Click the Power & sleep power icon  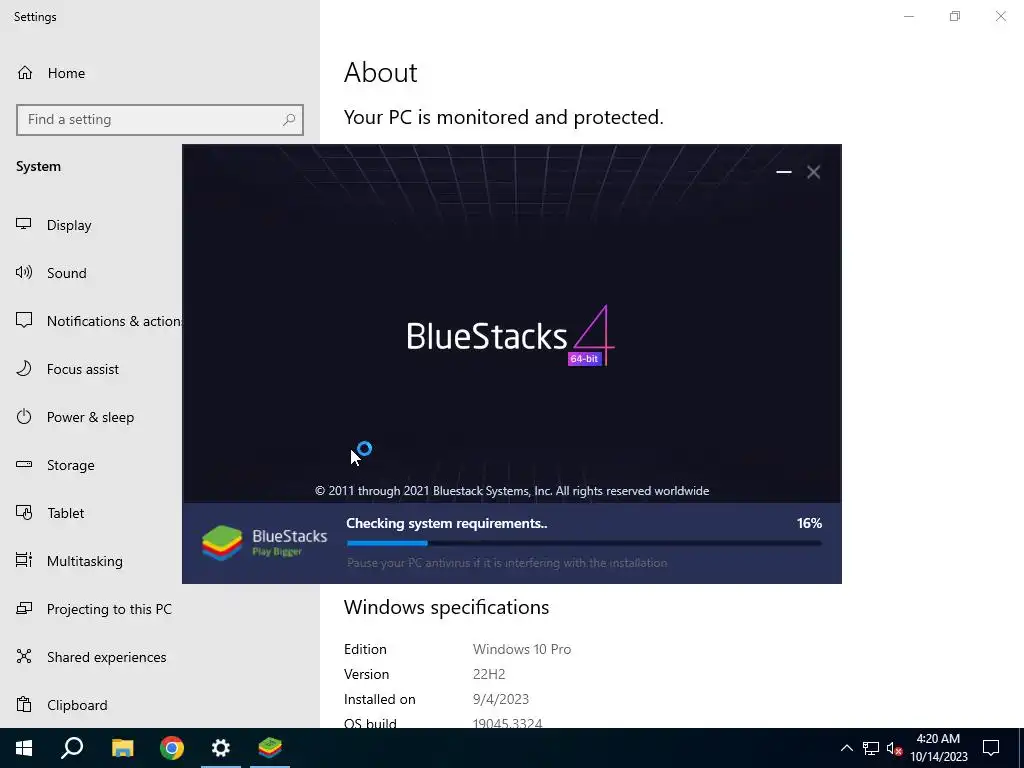coord(24,416)
